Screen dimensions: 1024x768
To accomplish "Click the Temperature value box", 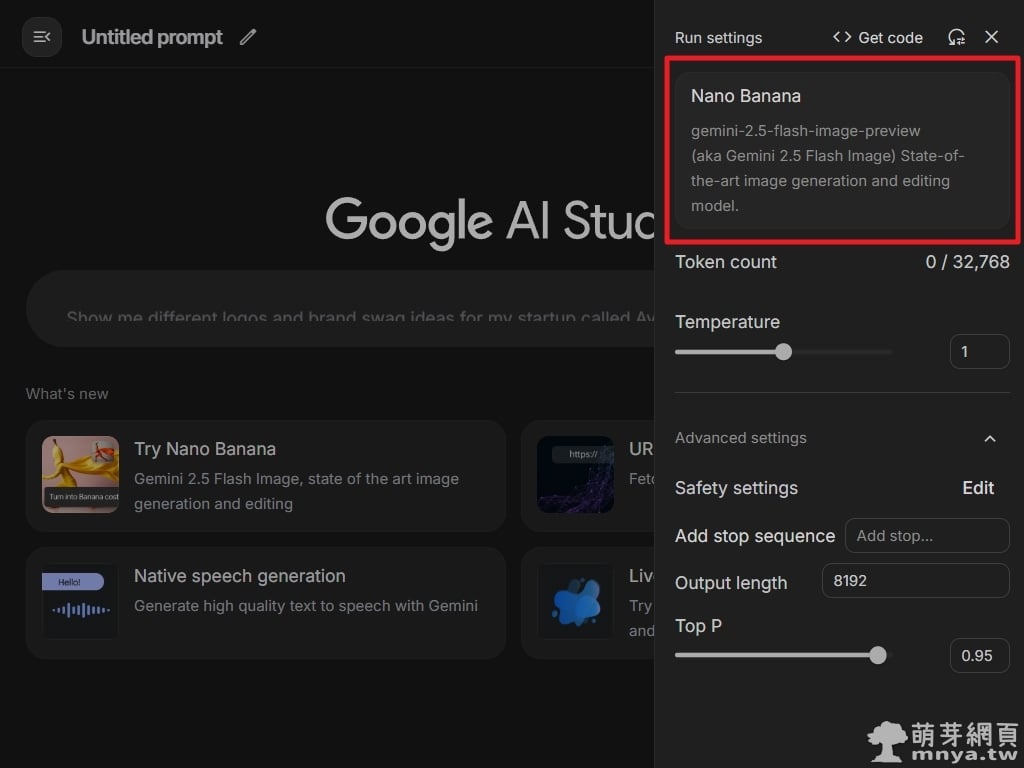I will click(x=978, y=351).
